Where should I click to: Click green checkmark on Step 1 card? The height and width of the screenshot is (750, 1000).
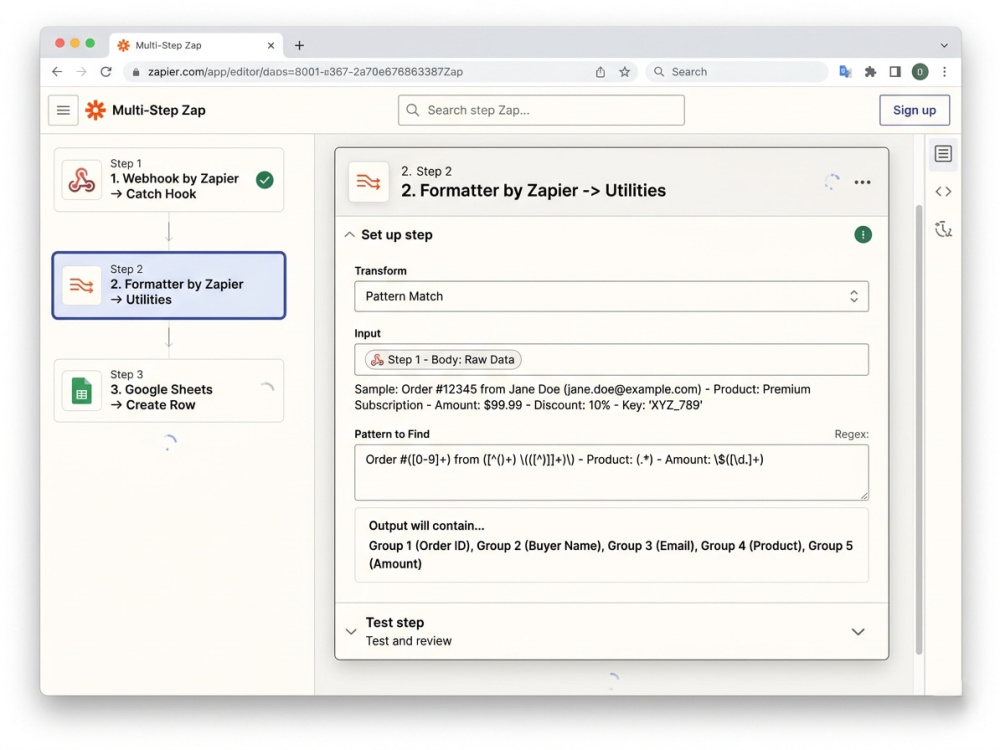(265, 180)
